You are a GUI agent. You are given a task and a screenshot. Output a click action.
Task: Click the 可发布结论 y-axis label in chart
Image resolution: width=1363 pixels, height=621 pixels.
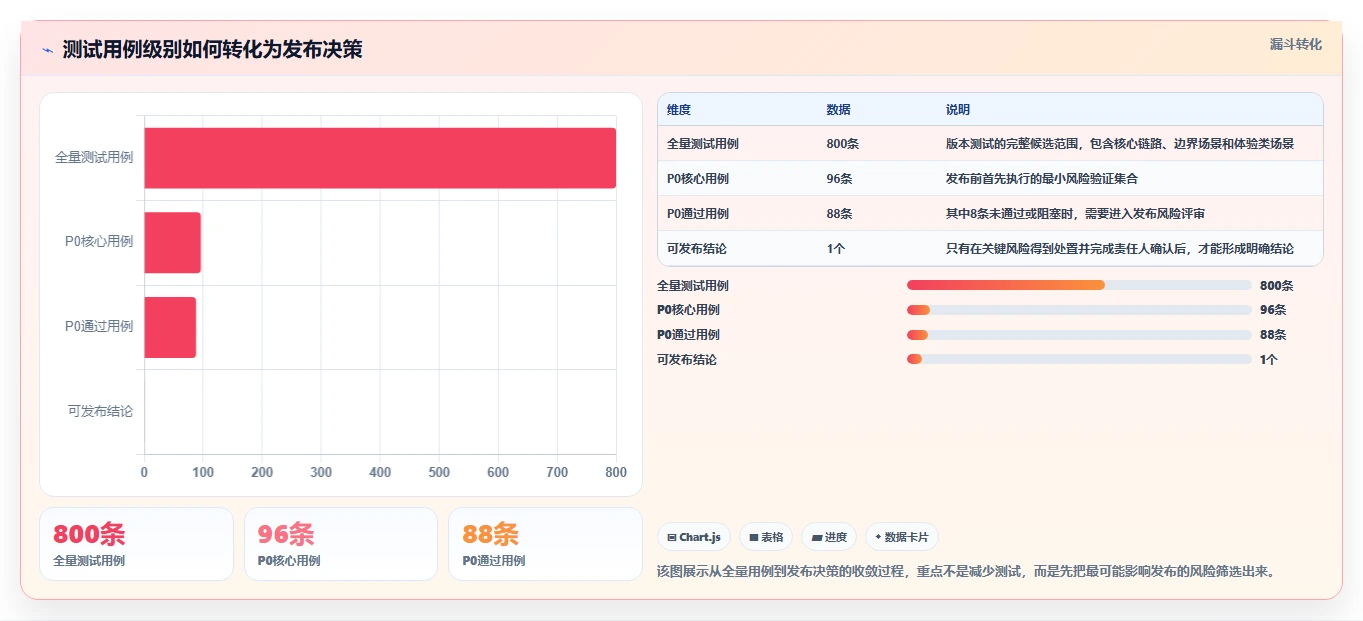101,411
